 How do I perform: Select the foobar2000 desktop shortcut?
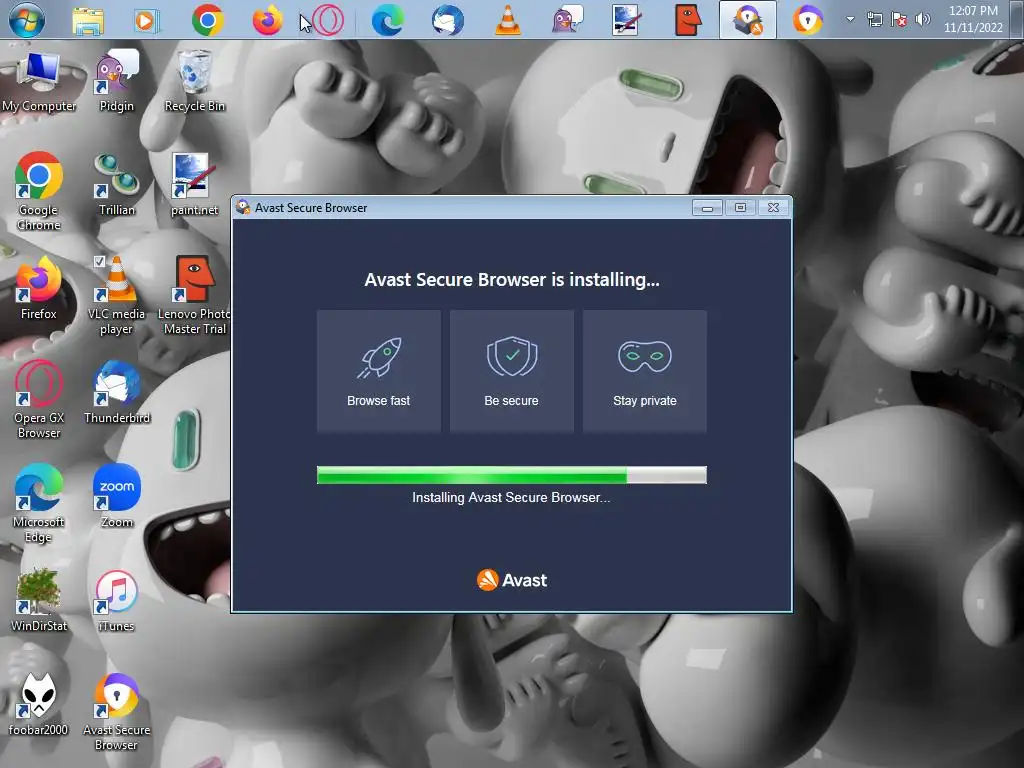(x=39, y=704)
